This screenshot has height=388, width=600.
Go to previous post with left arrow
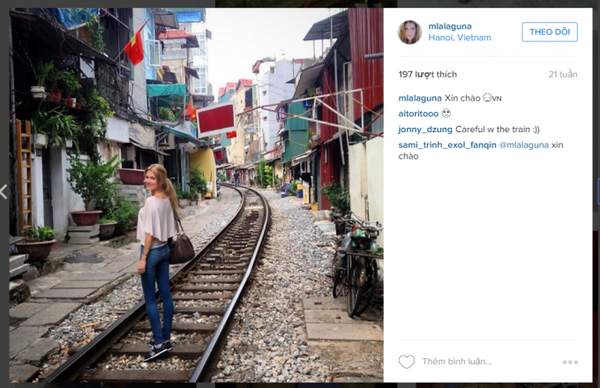4,192
